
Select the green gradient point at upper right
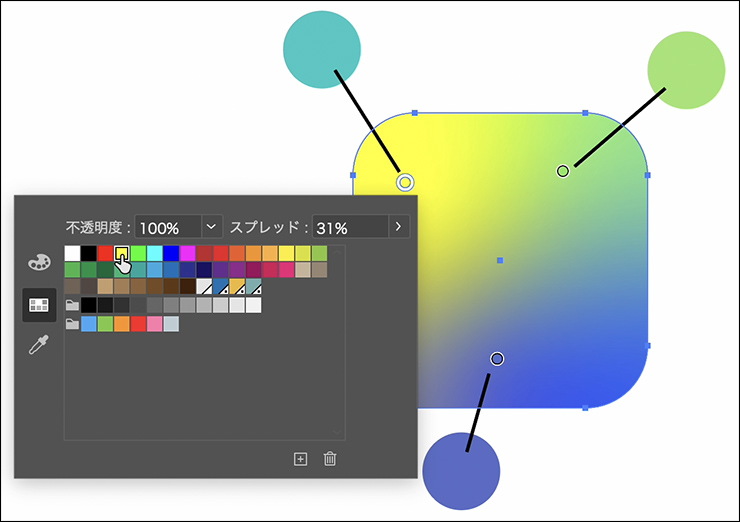[563, 171]
